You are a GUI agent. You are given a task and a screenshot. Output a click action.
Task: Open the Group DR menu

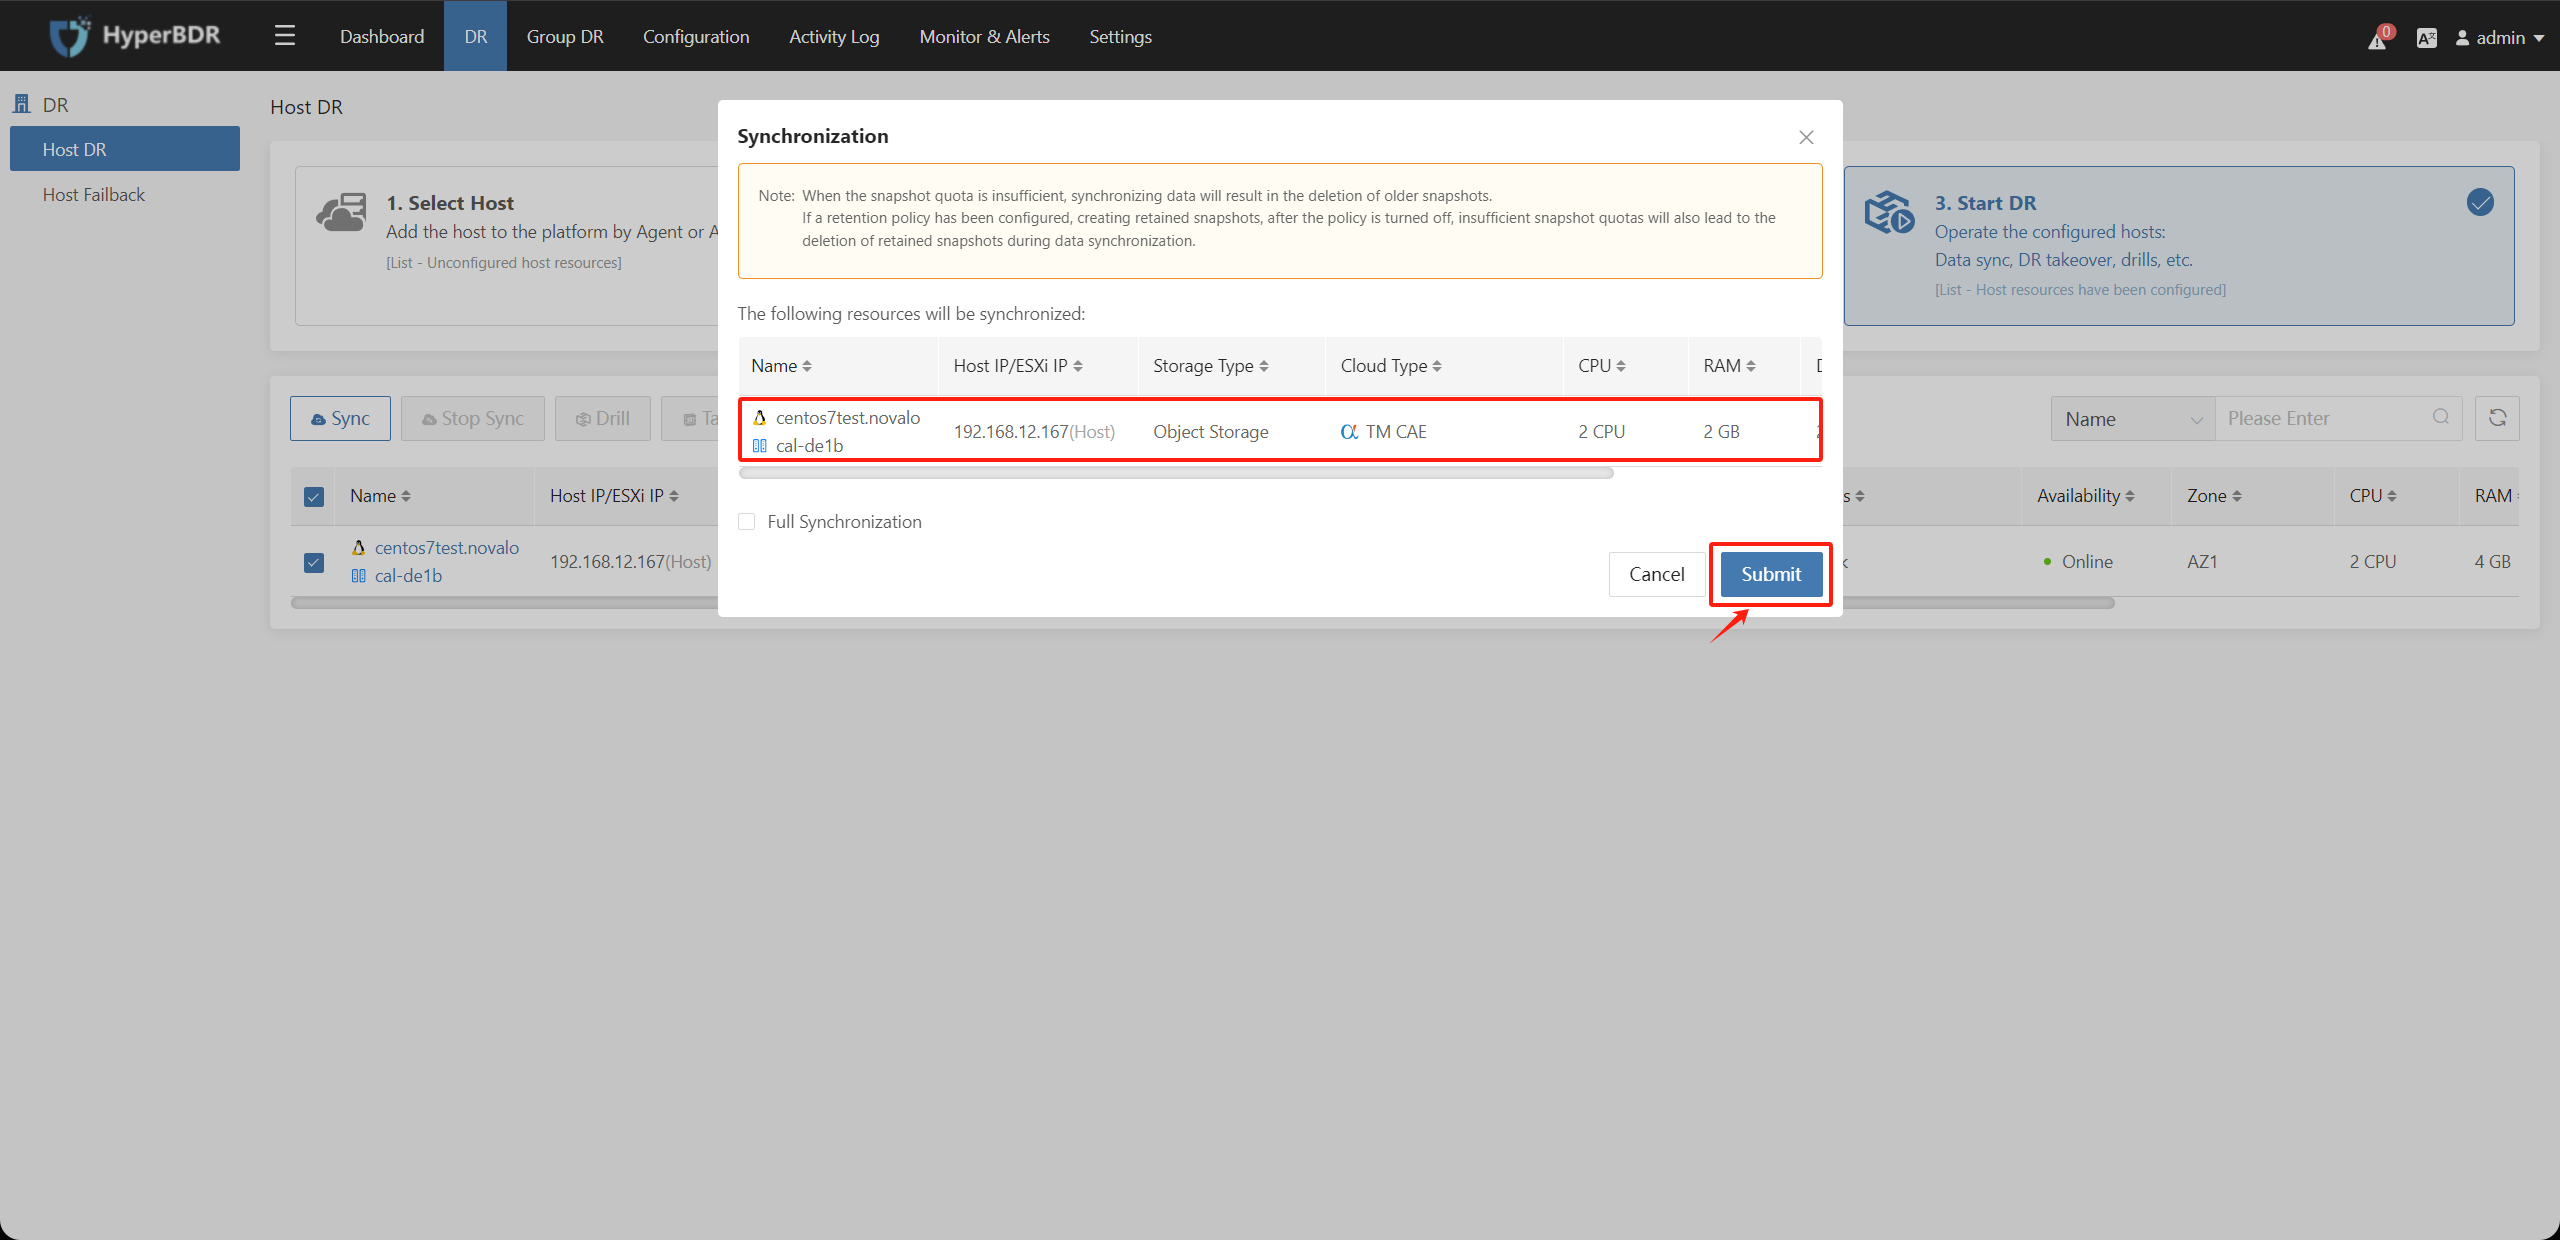click(x=565, y=36)
